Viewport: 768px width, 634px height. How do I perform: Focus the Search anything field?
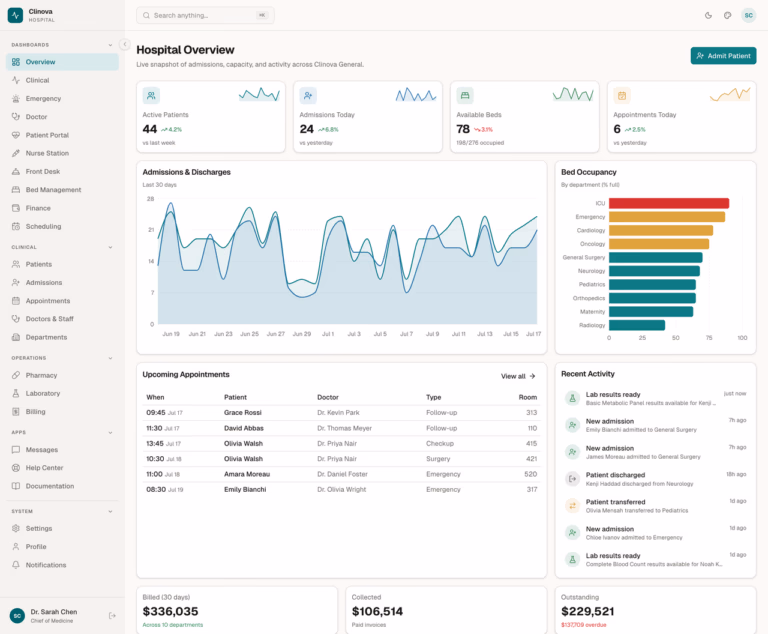tap(205, 15)
